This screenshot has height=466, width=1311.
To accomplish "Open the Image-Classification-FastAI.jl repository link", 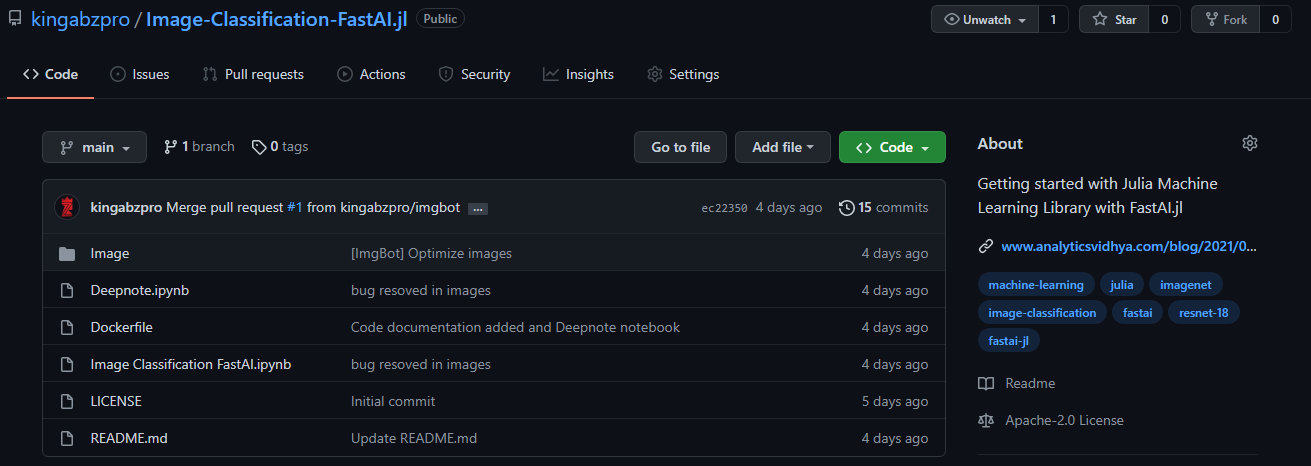I will tap(276, 19).
